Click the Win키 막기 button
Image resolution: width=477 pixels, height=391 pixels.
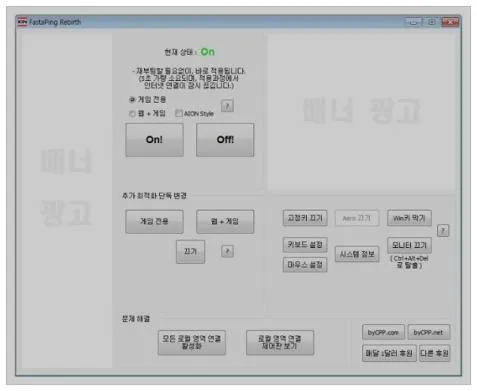[409, 218]
